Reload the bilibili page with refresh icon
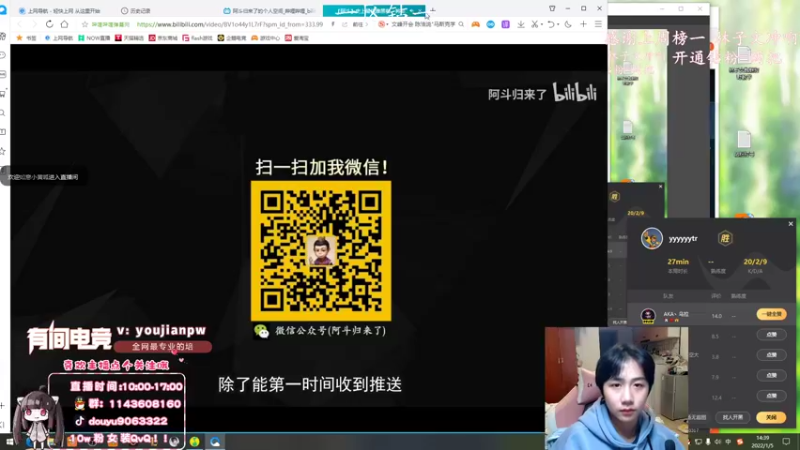Image resolution: width=800 pixels, height=450 pixels. 49,24
